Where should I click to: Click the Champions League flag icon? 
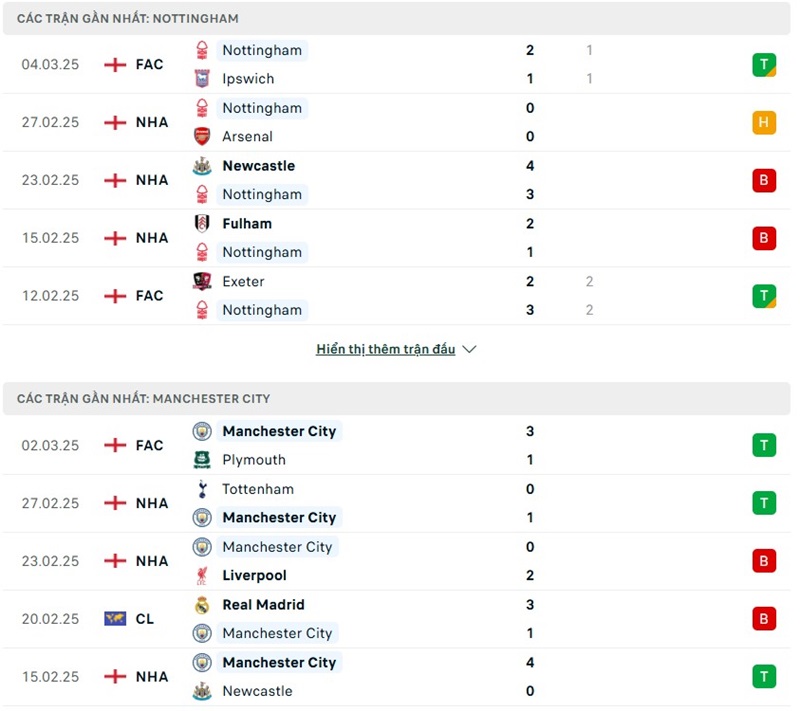point(115,619)
